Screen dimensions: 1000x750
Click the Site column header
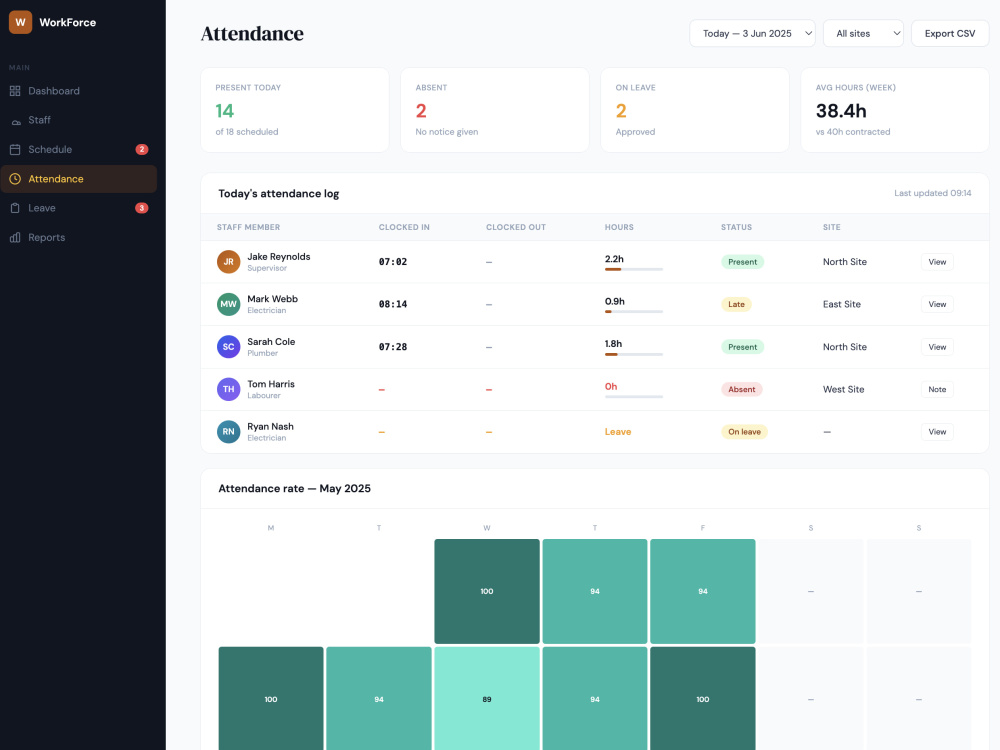tap(832, 227)
